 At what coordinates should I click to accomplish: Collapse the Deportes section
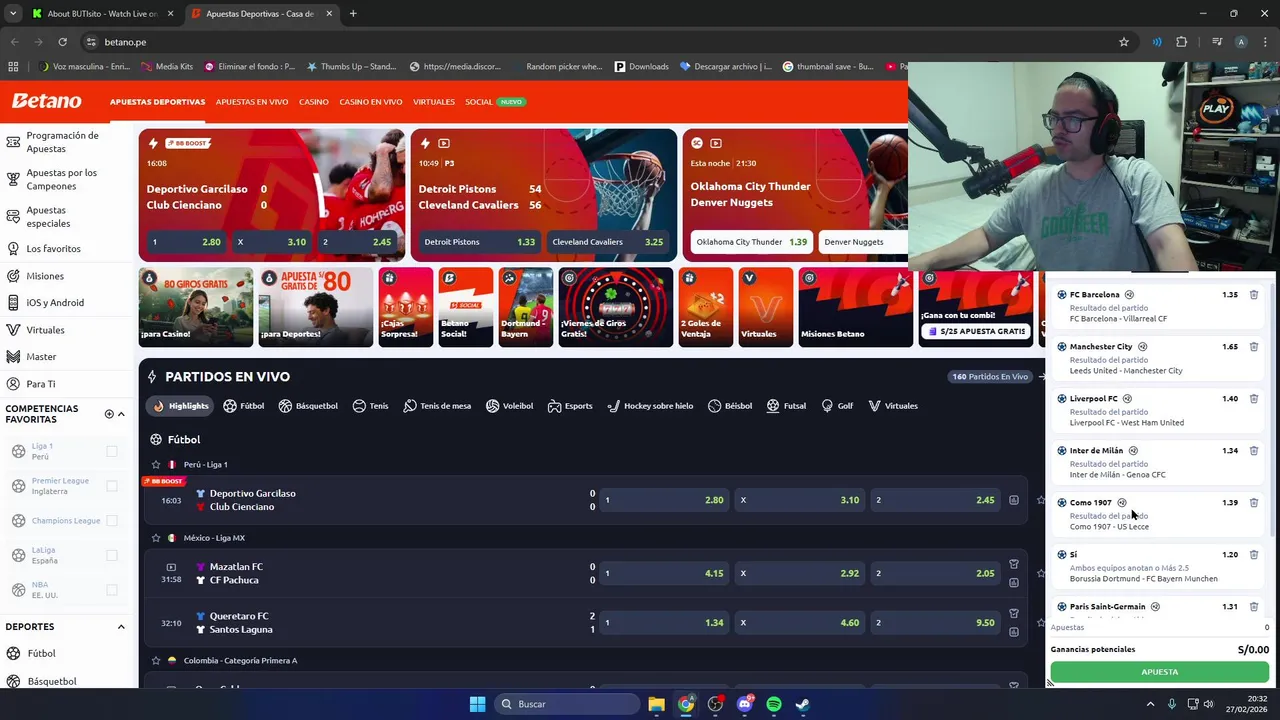pyautogui.click(x=121, y=627)
